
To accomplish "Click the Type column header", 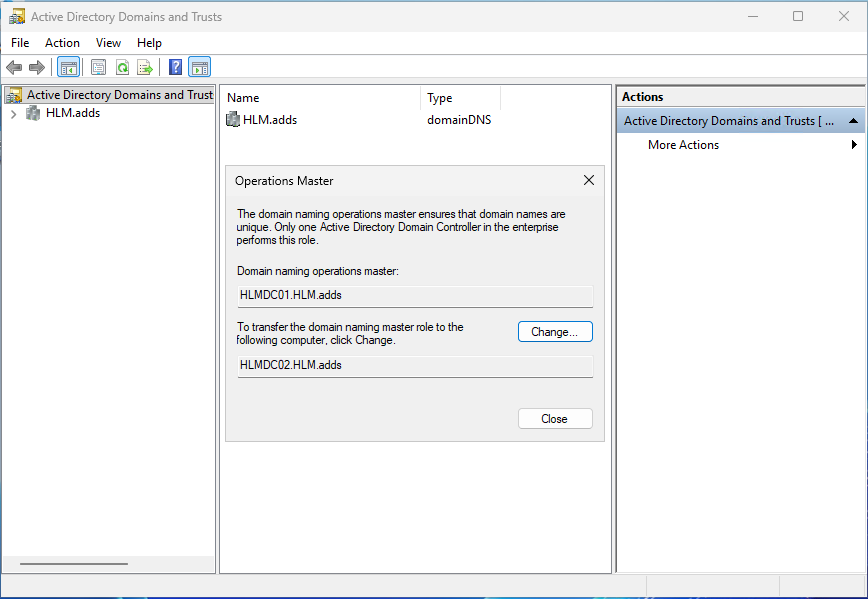I will (x=440, y=98).
